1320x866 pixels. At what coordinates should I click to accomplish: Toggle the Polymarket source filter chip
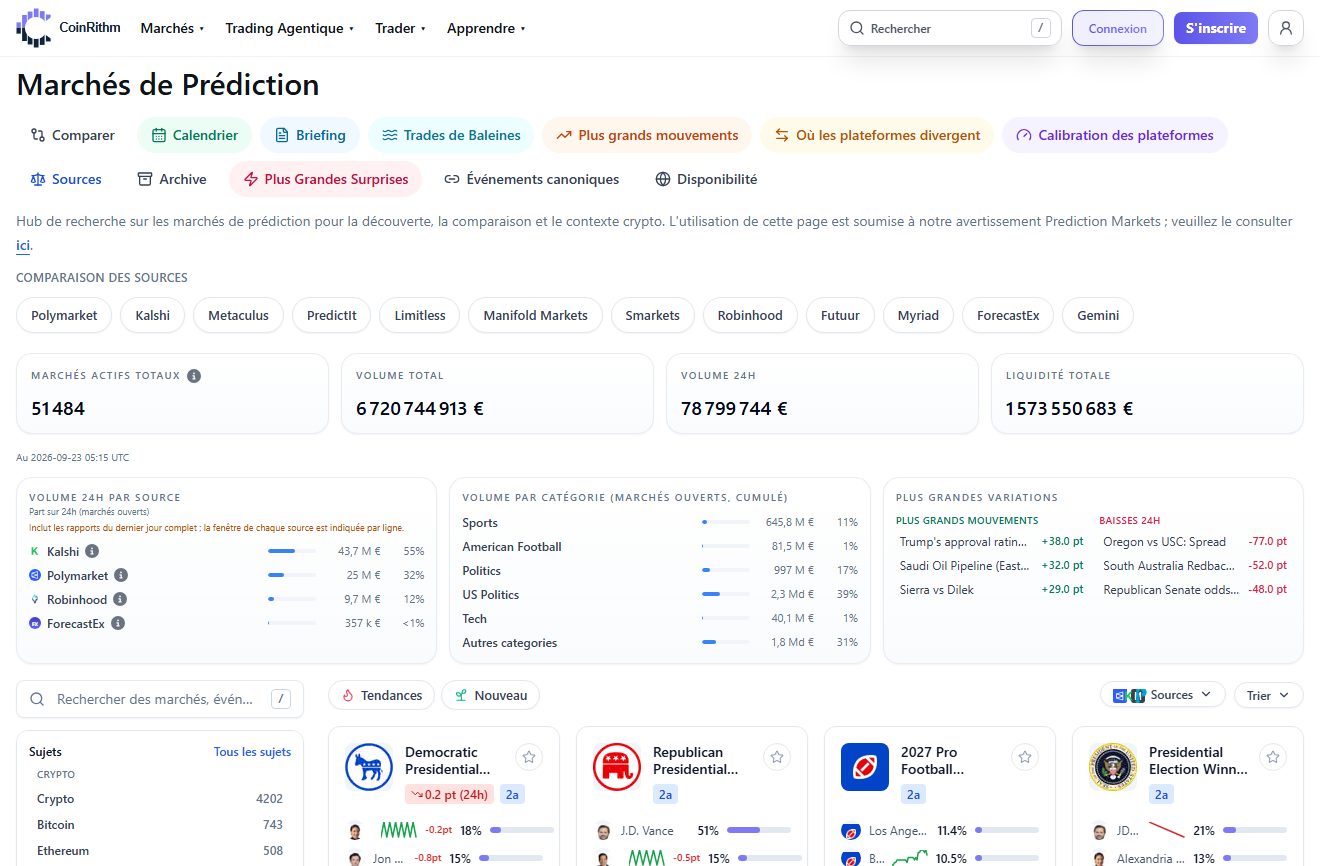64,315
